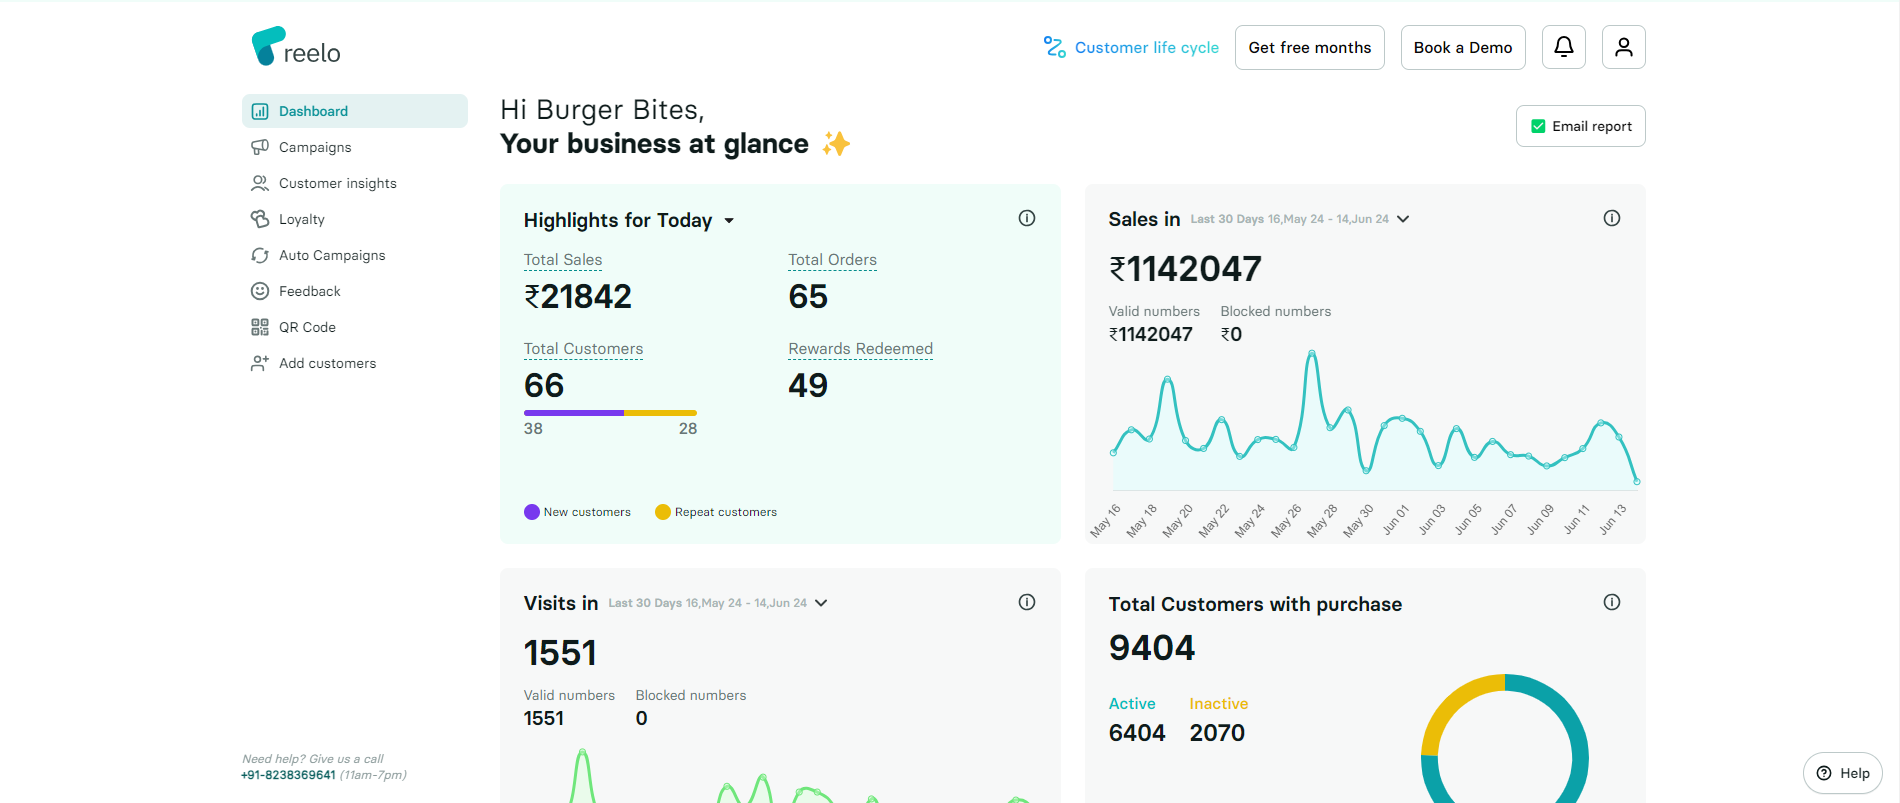Open the Visits date range dropdown
This screenshot has width=1900, height=803.
click(821, 603)
